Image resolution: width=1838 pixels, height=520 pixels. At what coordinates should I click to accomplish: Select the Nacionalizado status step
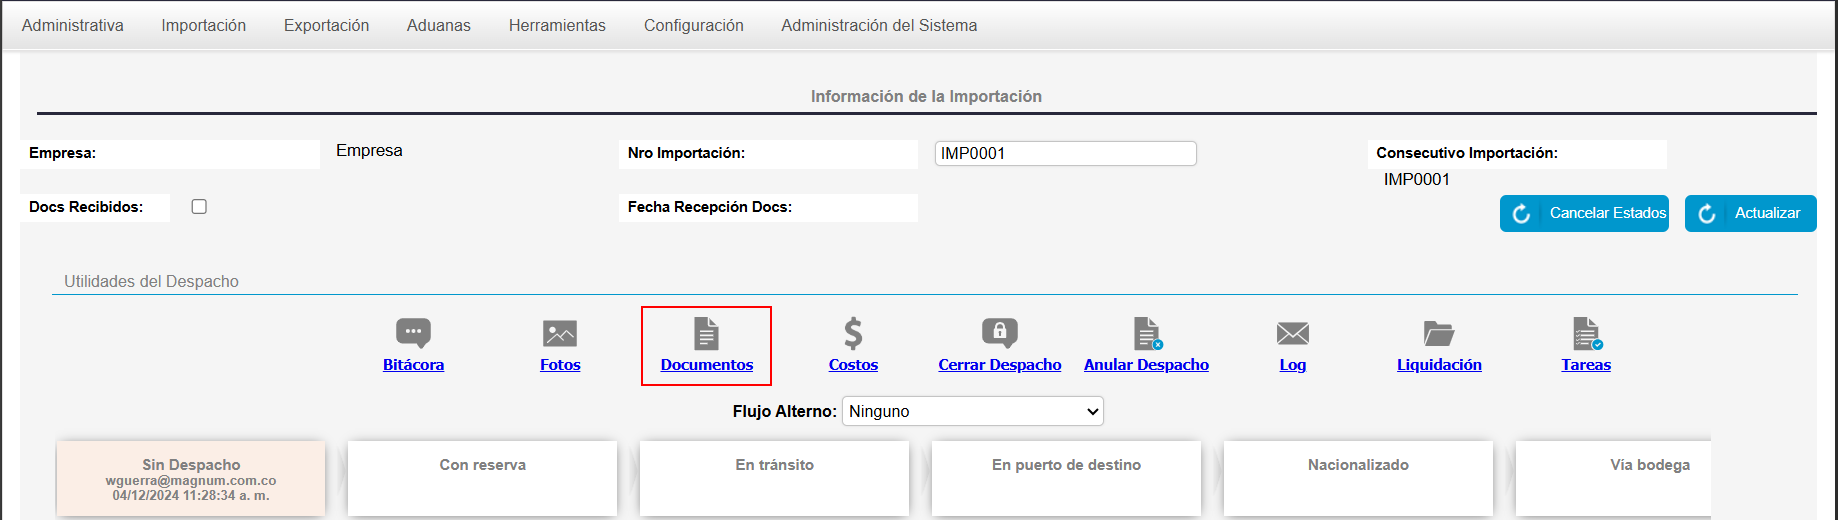(1358, 478)
